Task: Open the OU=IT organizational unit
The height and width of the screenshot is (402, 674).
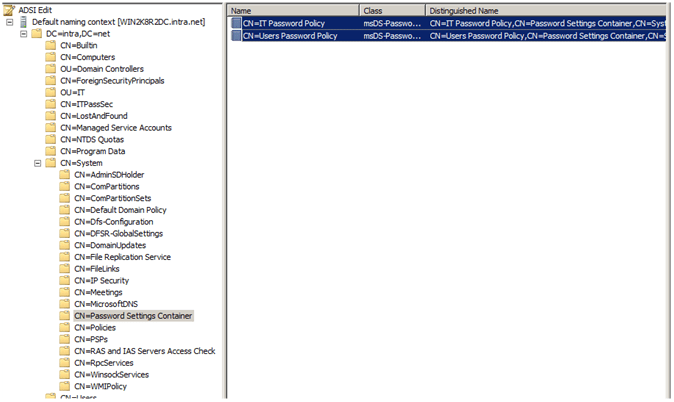Action: 72,92
